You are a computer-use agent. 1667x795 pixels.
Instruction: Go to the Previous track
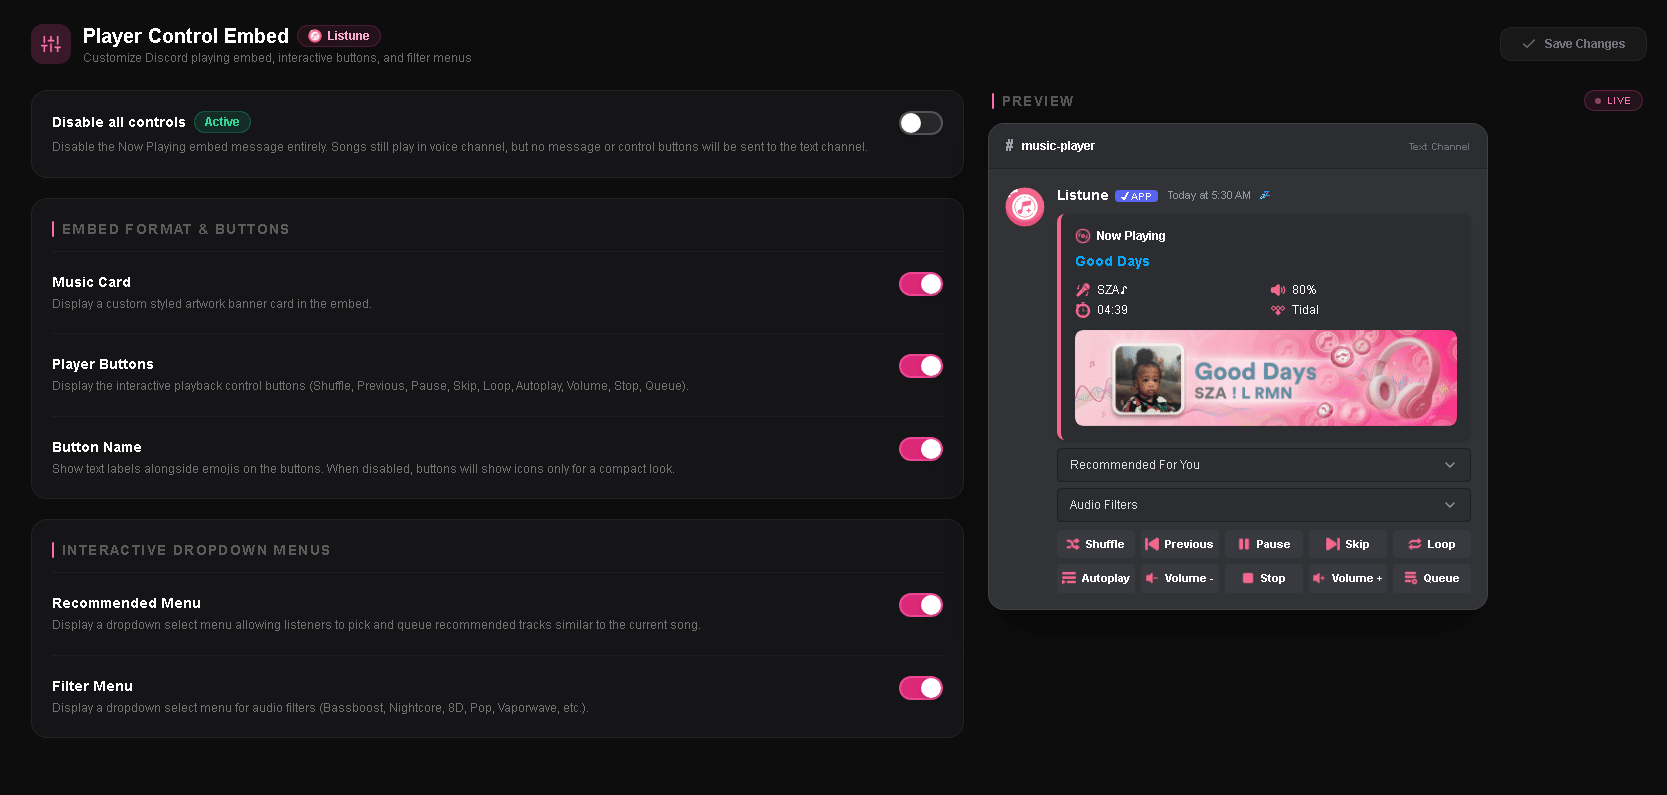1179,544
